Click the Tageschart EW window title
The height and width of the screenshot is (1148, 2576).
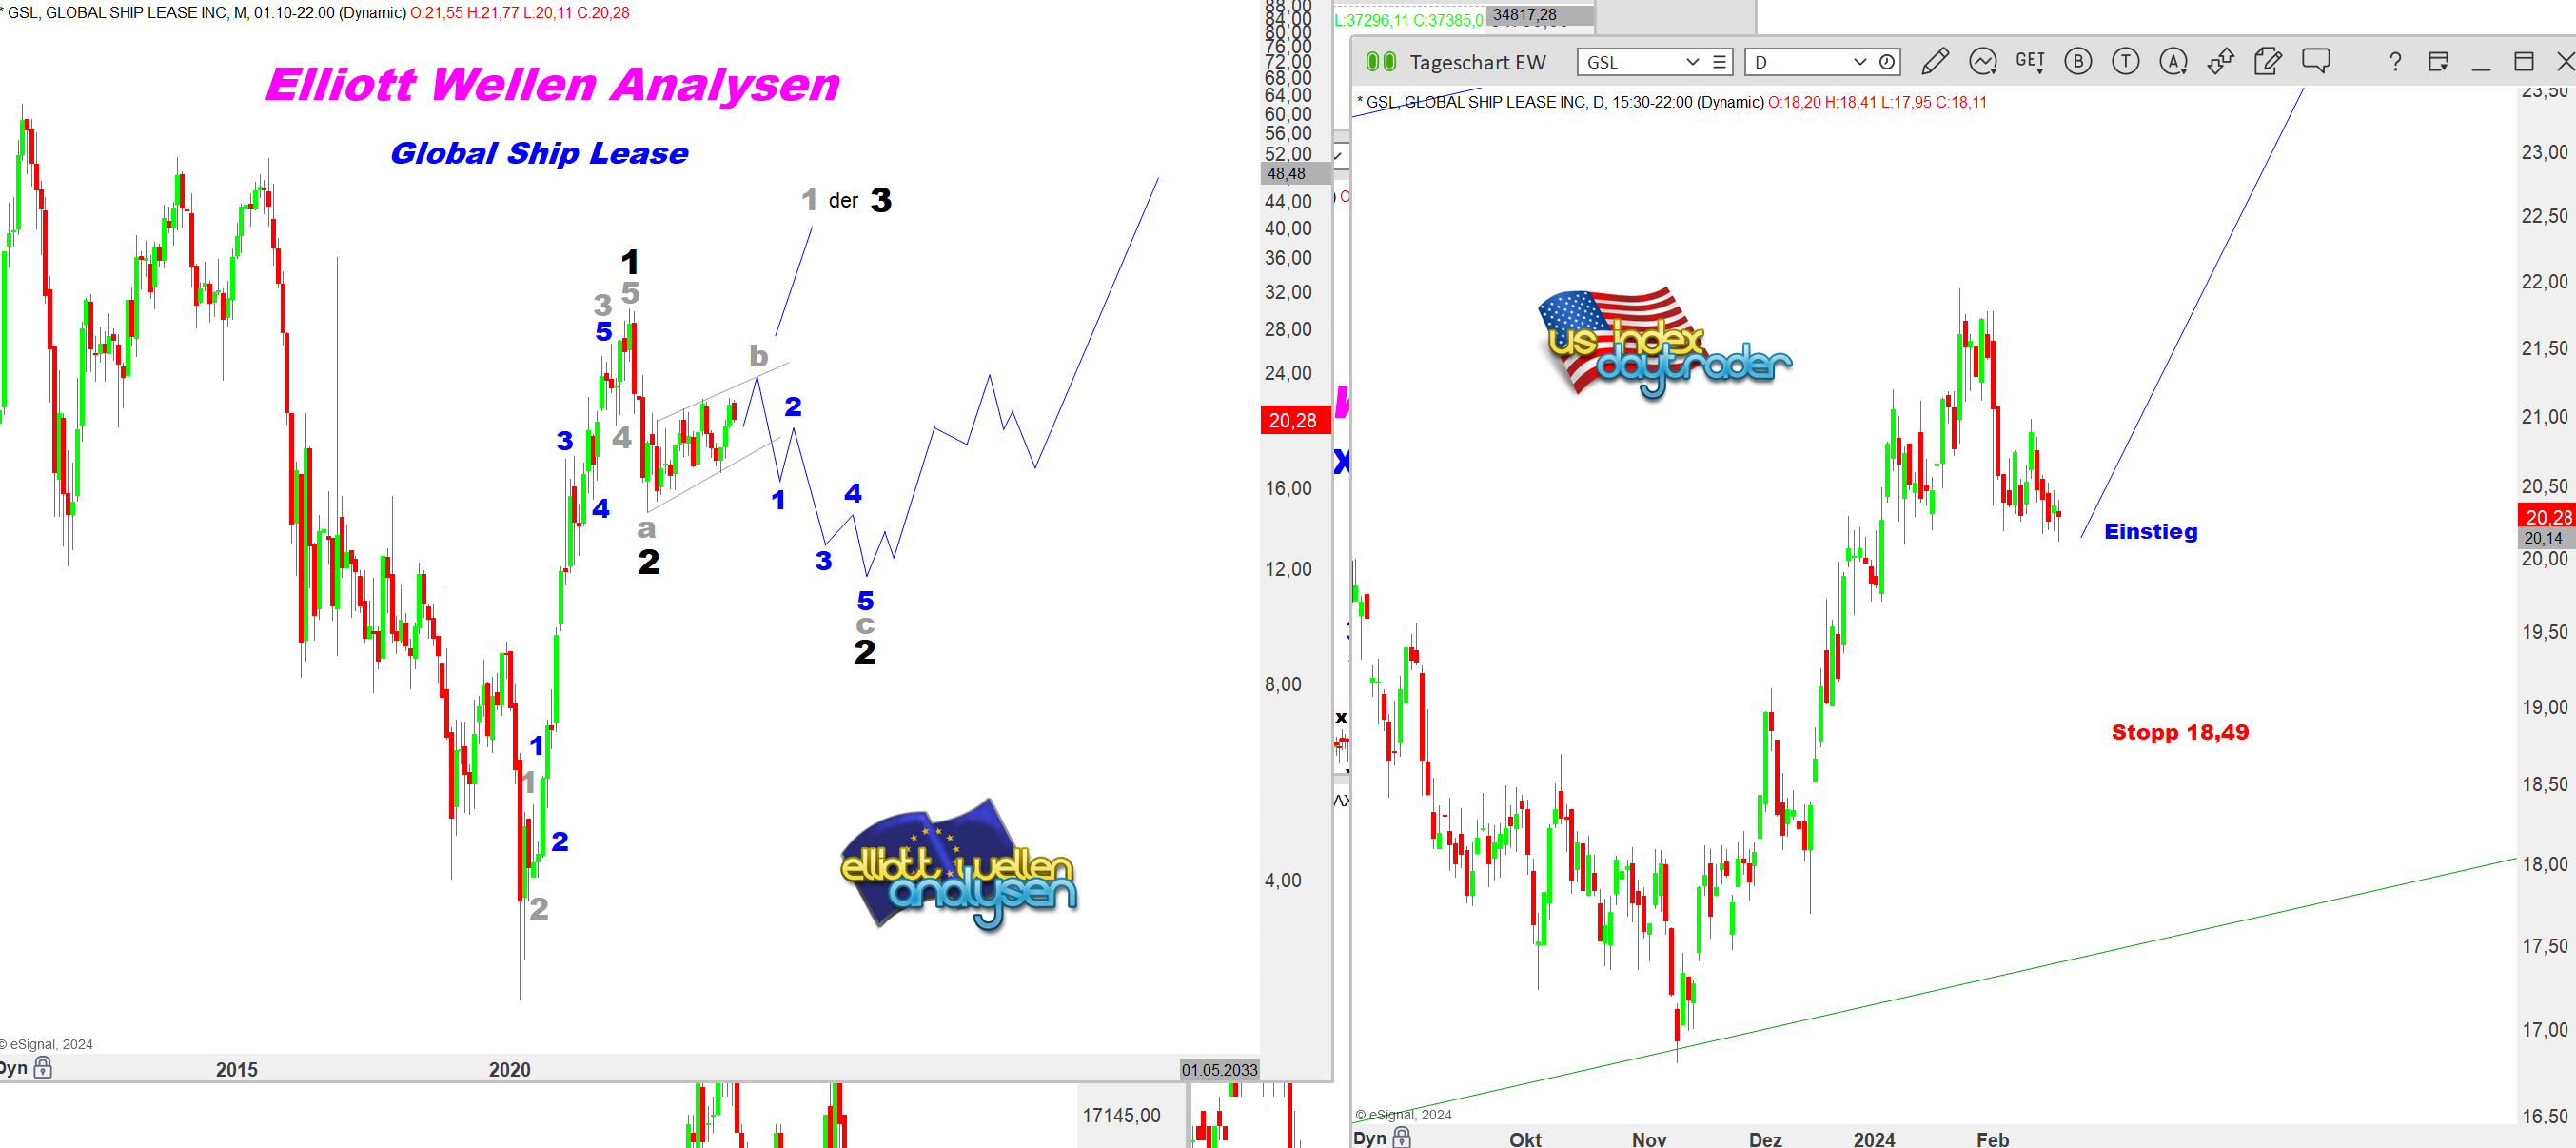1477,62
